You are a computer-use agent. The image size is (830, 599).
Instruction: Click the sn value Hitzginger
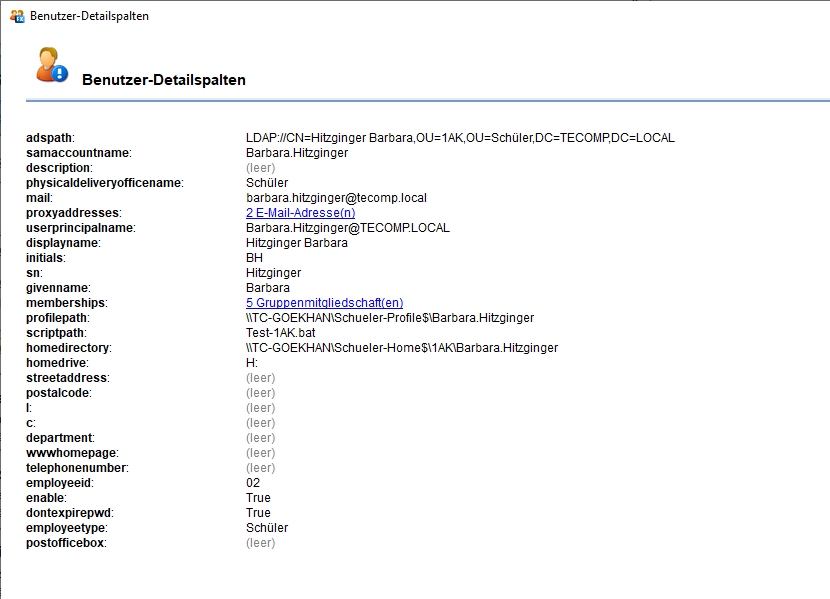pyautogui.click(x=273, y=273)
